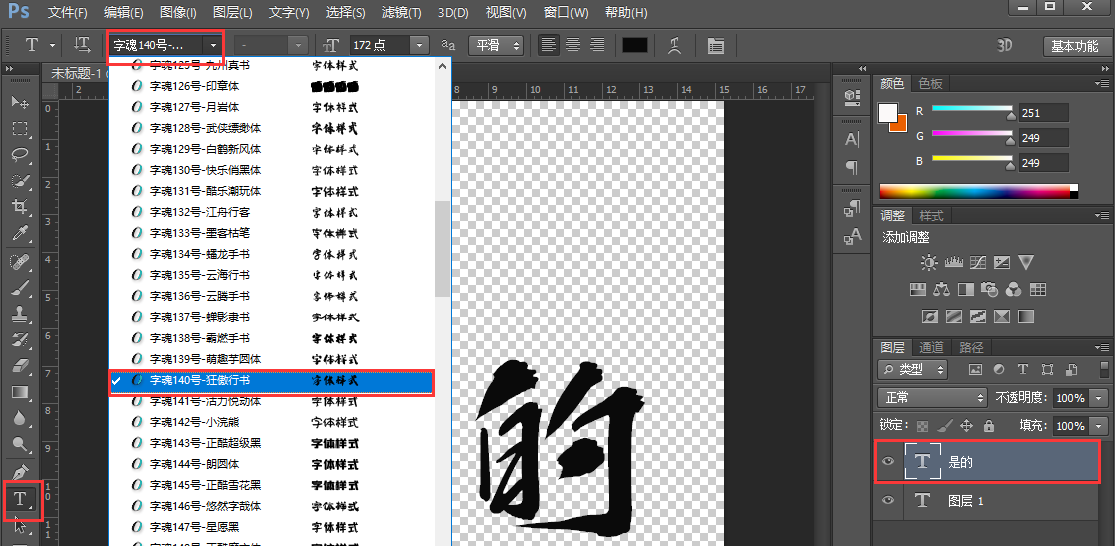1115x546 pixels.
Task: Open the 滤镜(T) menu
Action: (402, 13)
